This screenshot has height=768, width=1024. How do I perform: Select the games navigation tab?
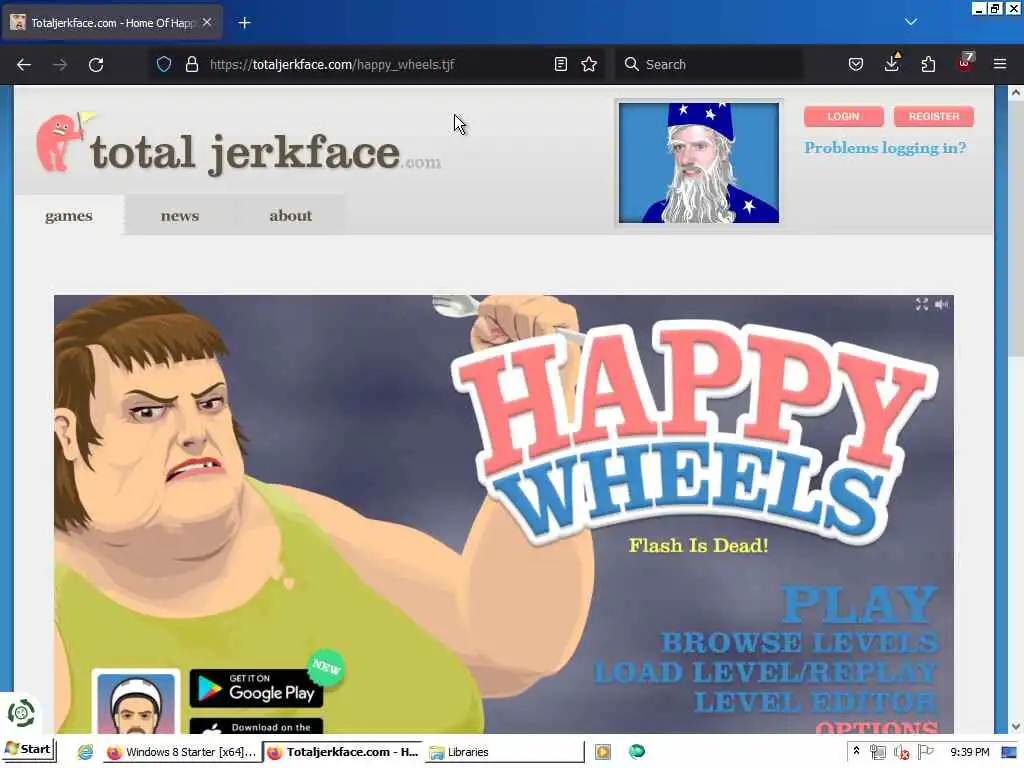tap(69, 216)
